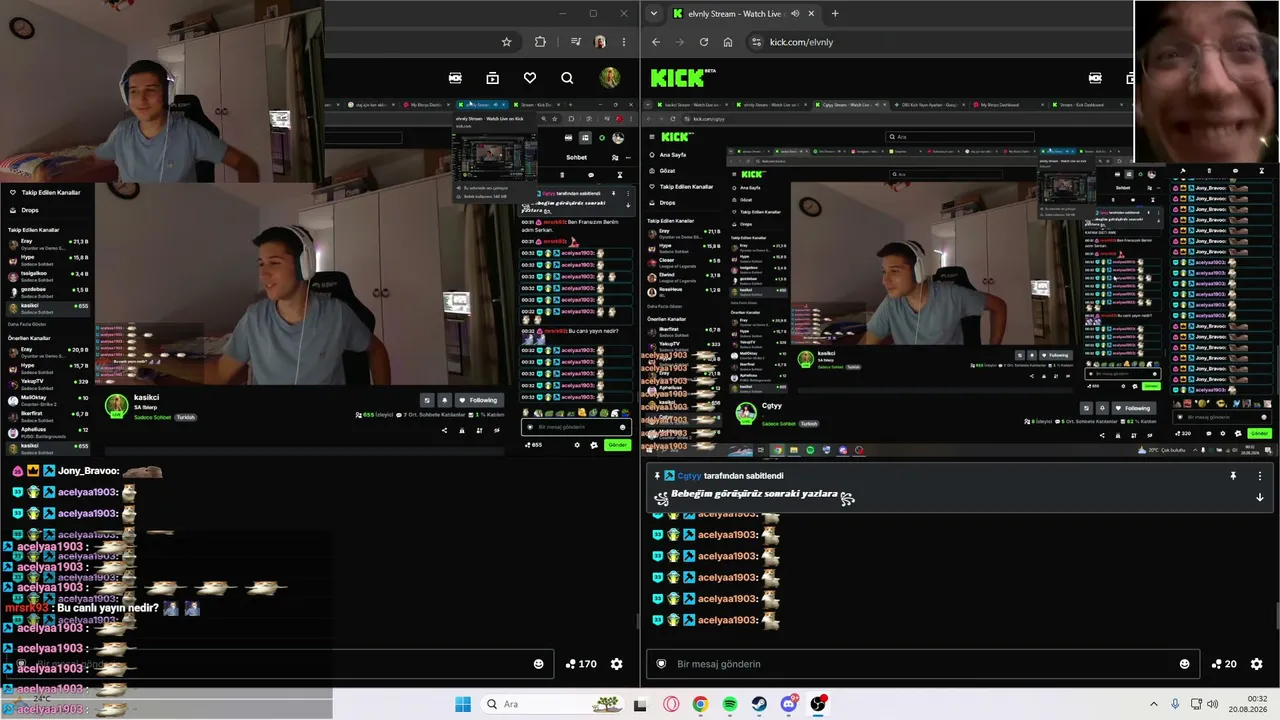Open pinned message three-dot options
This screenshot has height=720, width=1280.
tap(1259, 476)
